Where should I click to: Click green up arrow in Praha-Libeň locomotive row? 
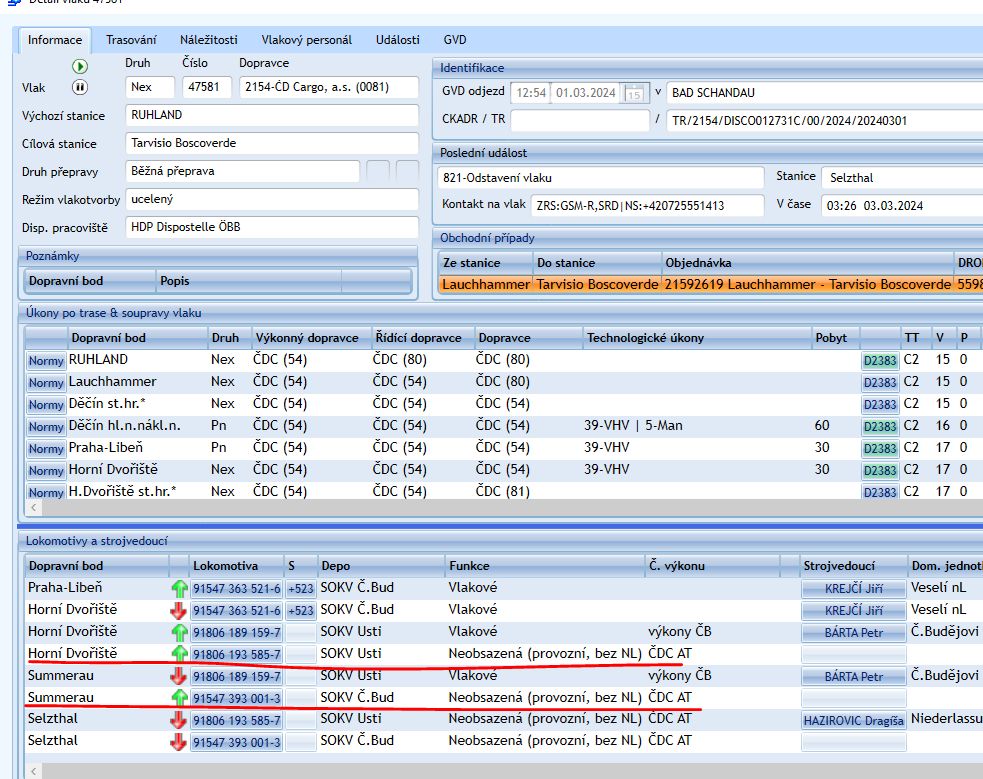[x=180, y=588]
